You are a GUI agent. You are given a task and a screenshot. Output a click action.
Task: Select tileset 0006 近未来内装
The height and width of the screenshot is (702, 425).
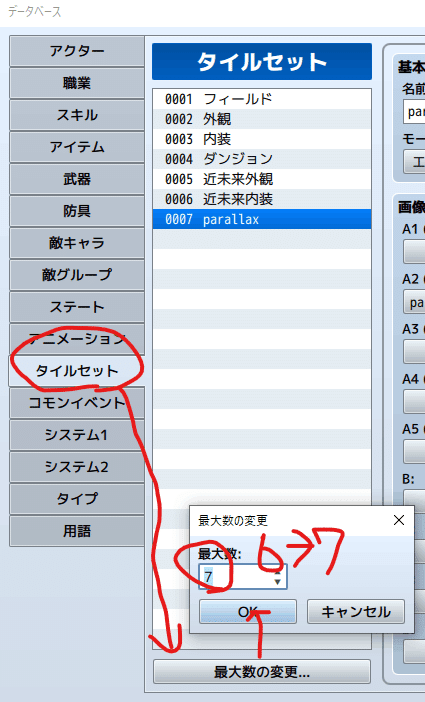[x=262, y=199]
